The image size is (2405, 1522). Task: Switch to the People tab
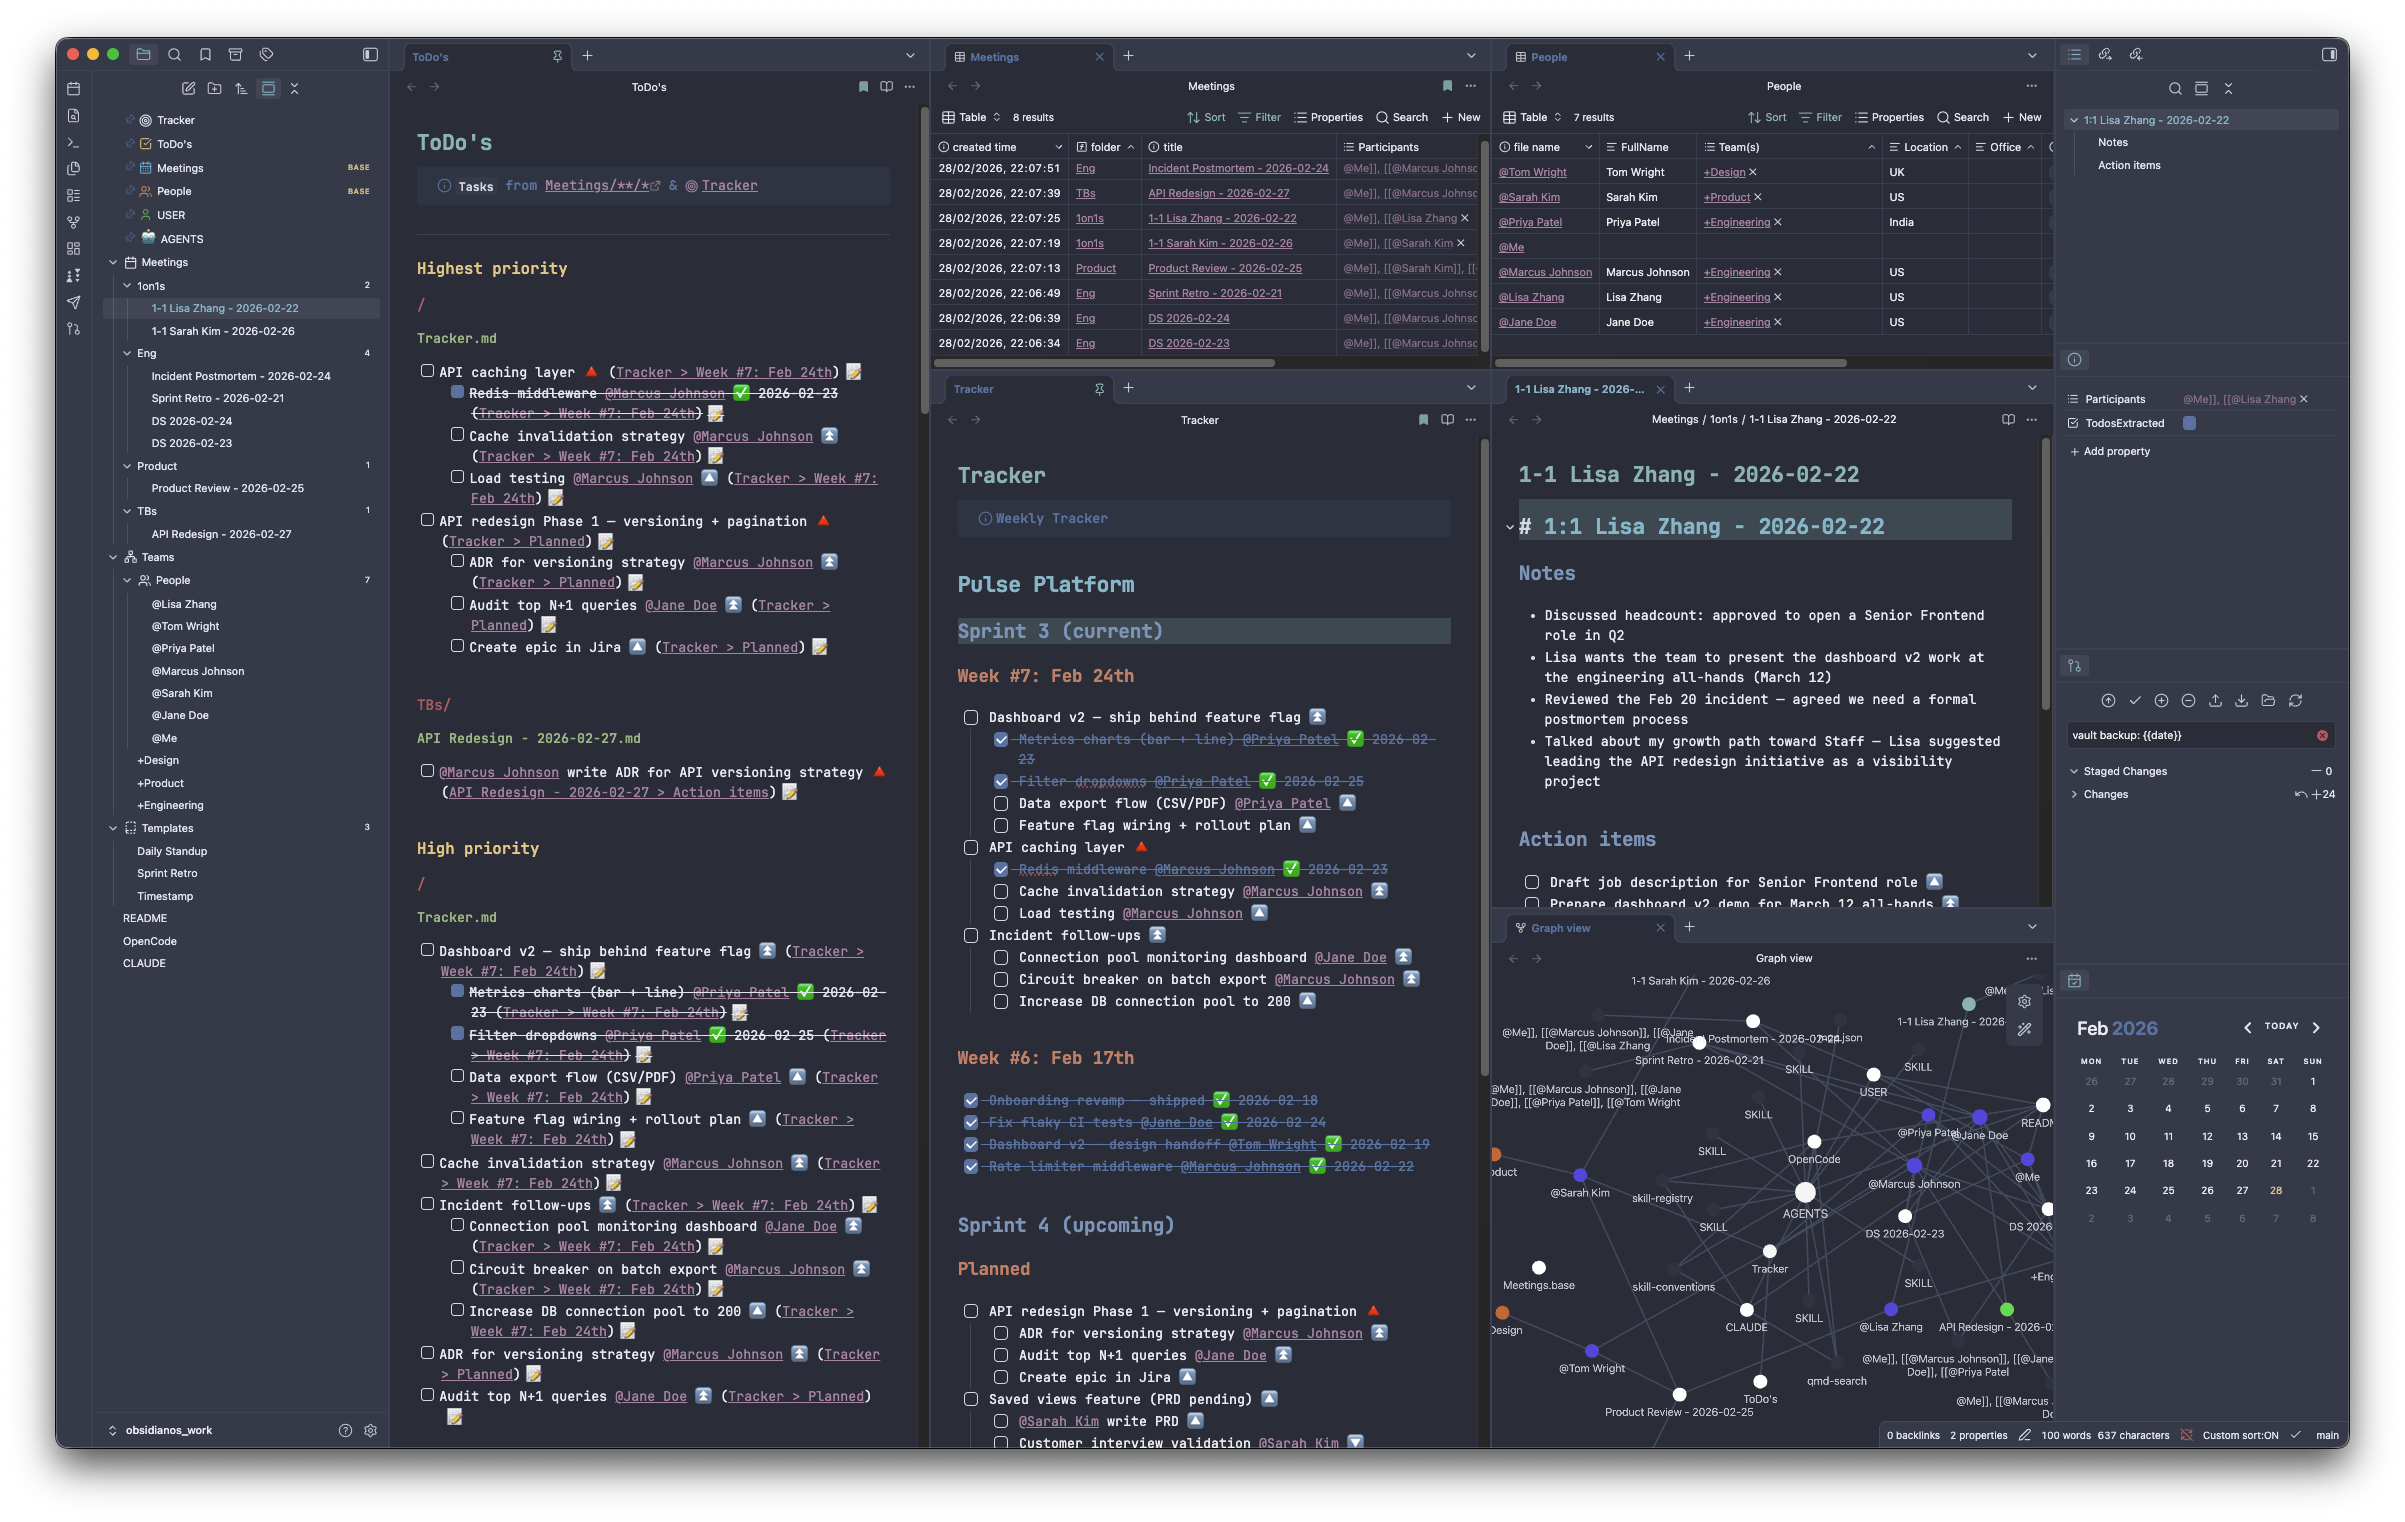click(x=1548, y=57)
